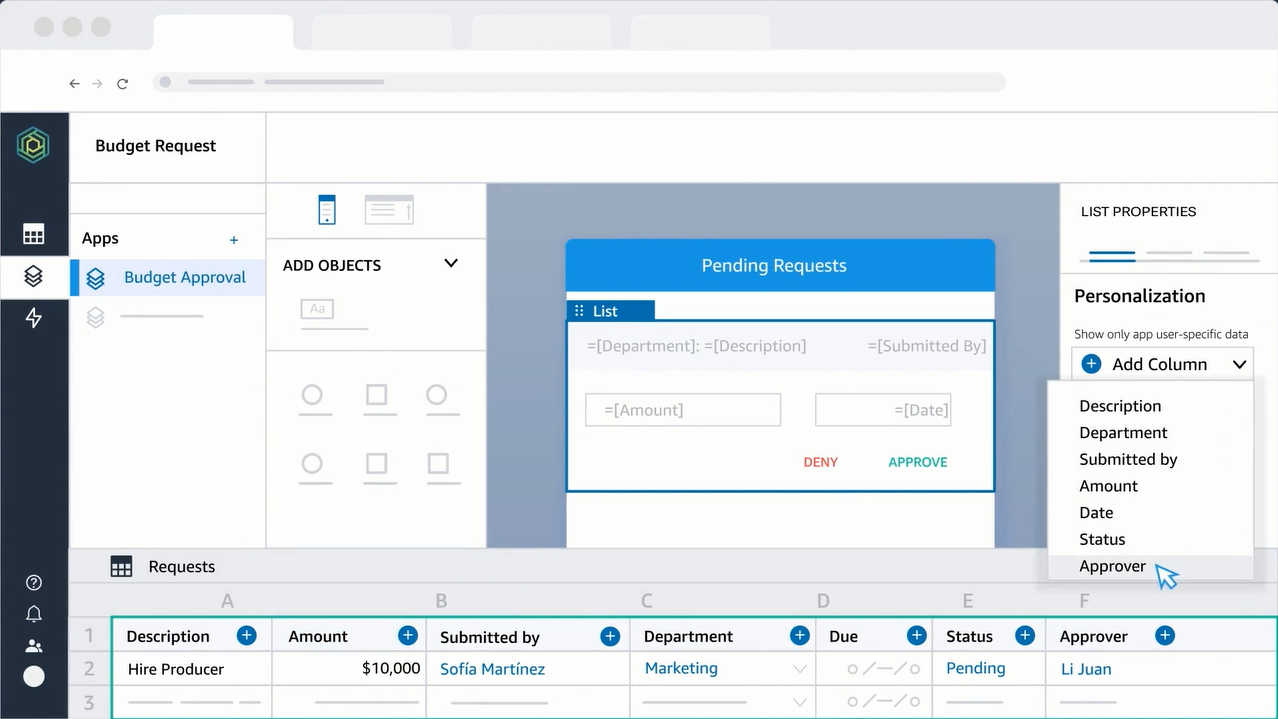Expand the Marketing department dropdown arrow
The image size is (1278, 719).
tap(800, 669)
